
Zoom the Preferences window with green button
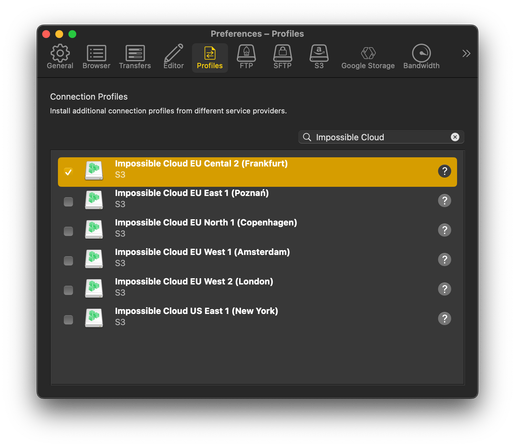coord(72,34)
